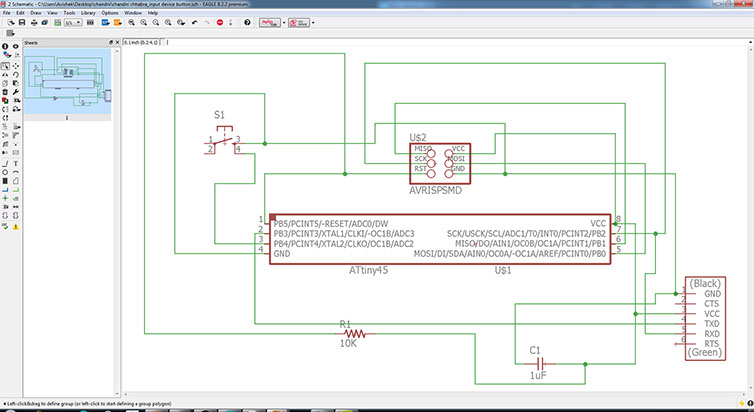Redraw the schematic view icon

click(168, 23)
